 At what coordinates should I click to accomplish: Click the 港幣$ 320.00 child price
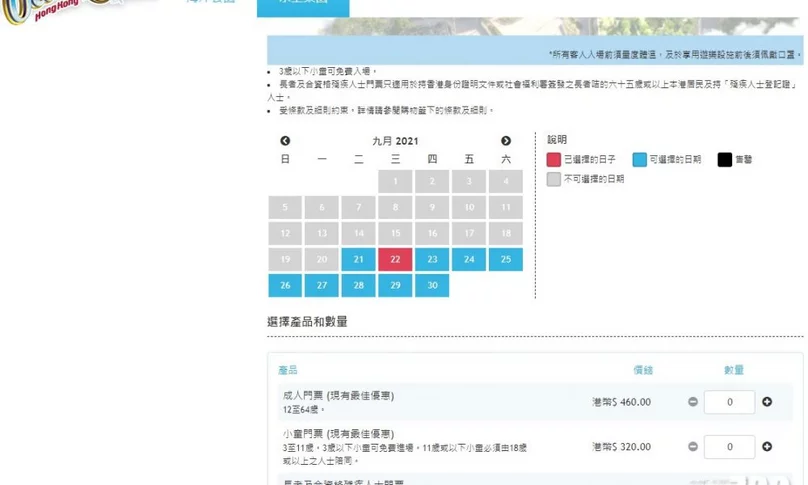[621, 447]
